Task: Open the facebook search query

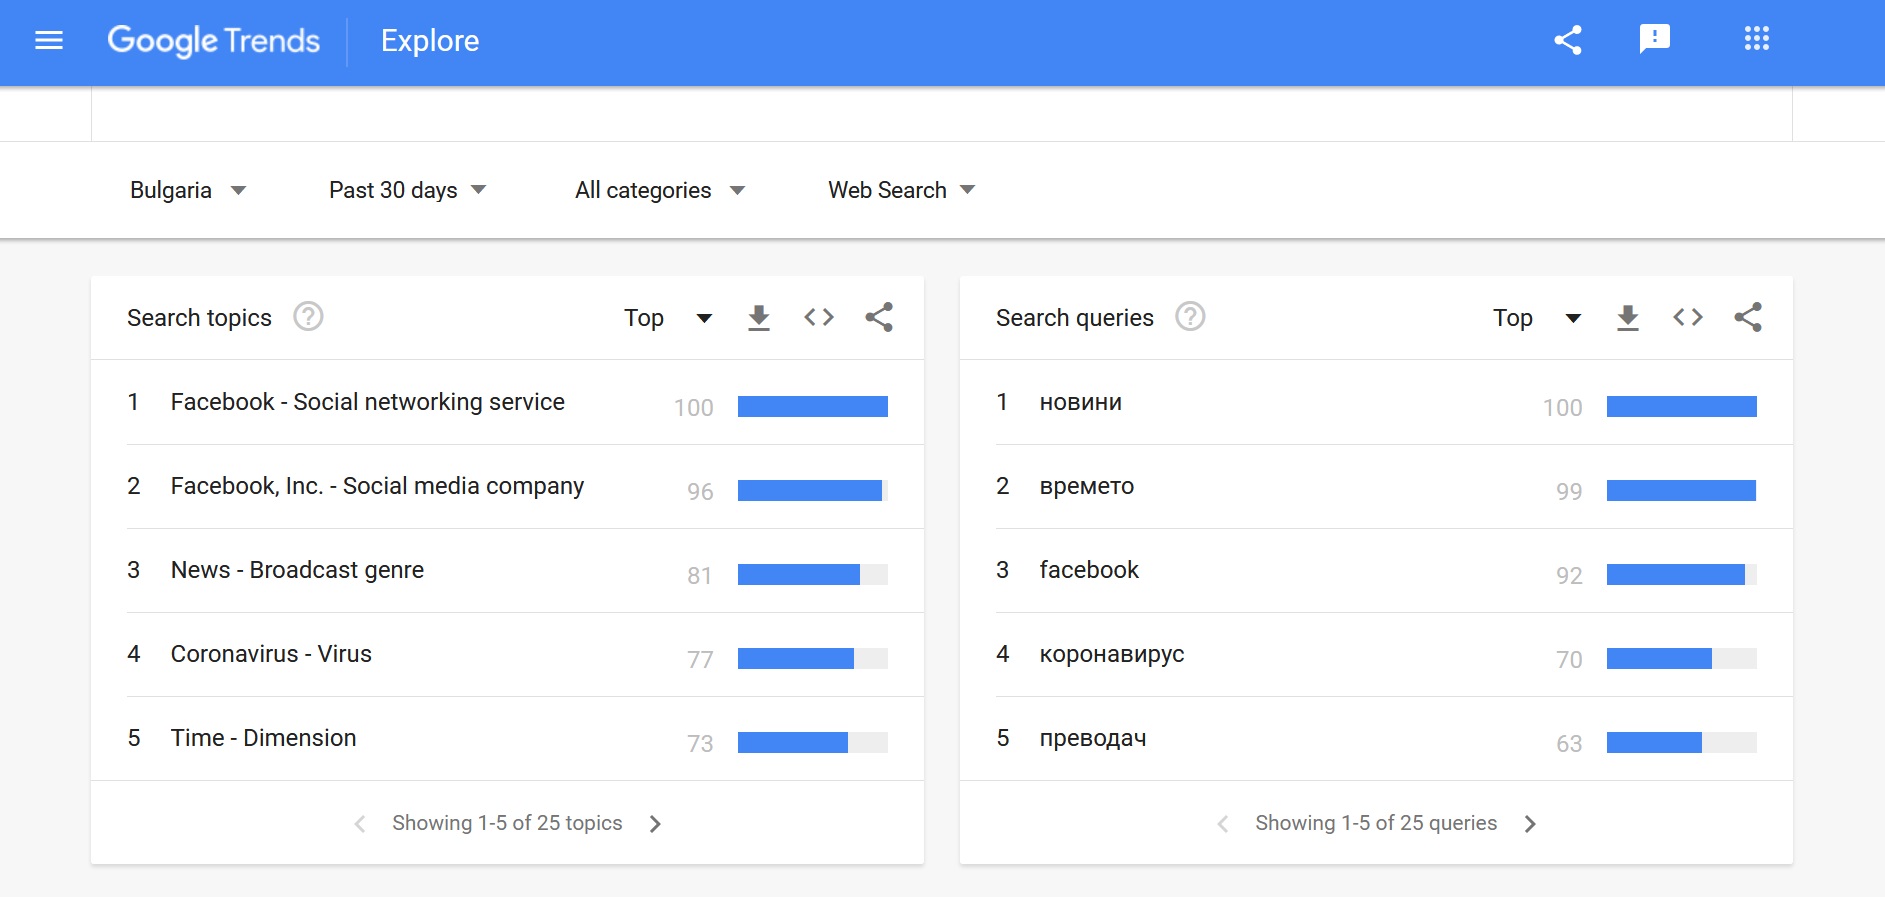Action: point(1089,570)
